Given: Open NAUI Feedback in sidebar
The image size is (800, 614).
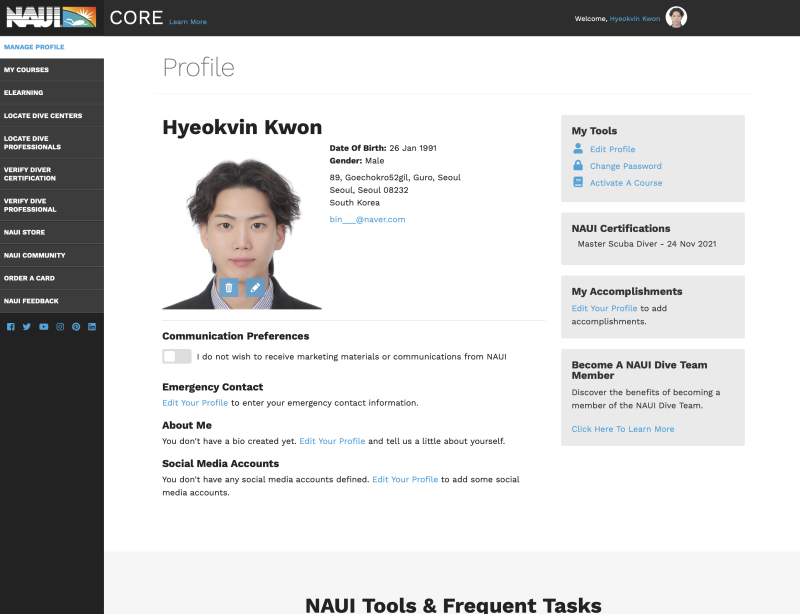Looking at the screenshot, I should pyautogui.click(x=52, y=301).
